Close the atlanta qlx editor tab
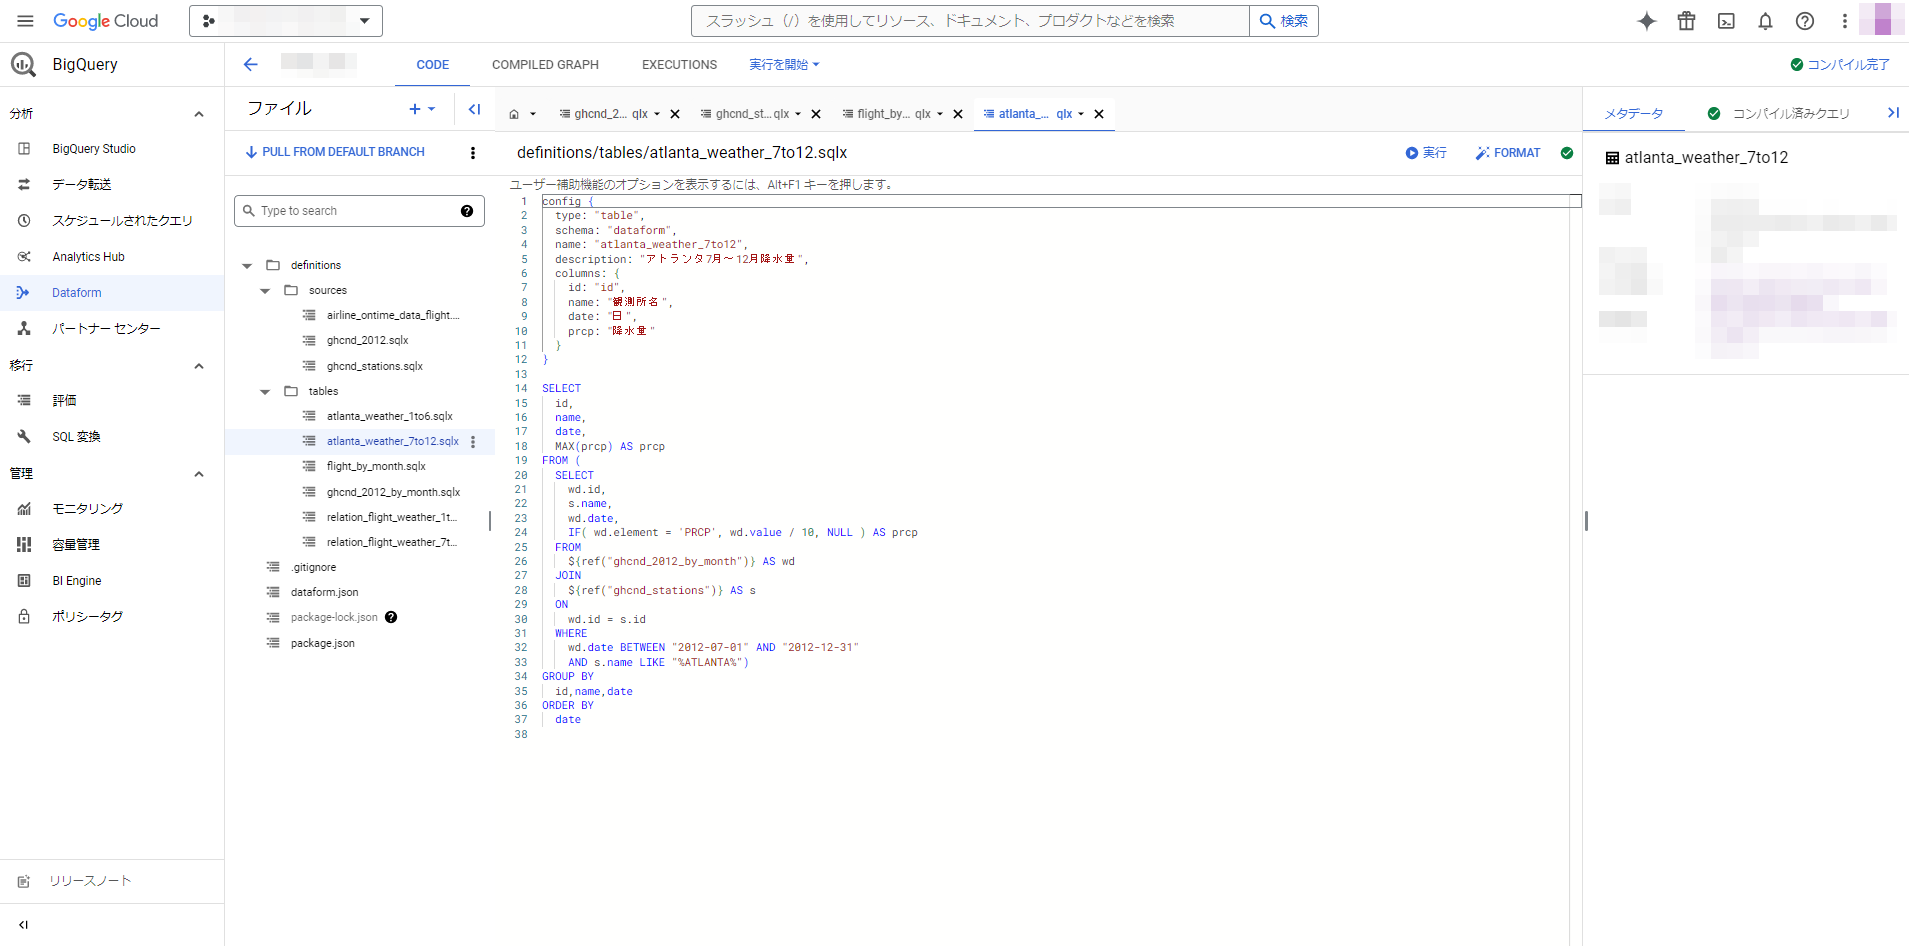Image resolution: width=1909 pixels, height=946 pixels. point(1099,114)
